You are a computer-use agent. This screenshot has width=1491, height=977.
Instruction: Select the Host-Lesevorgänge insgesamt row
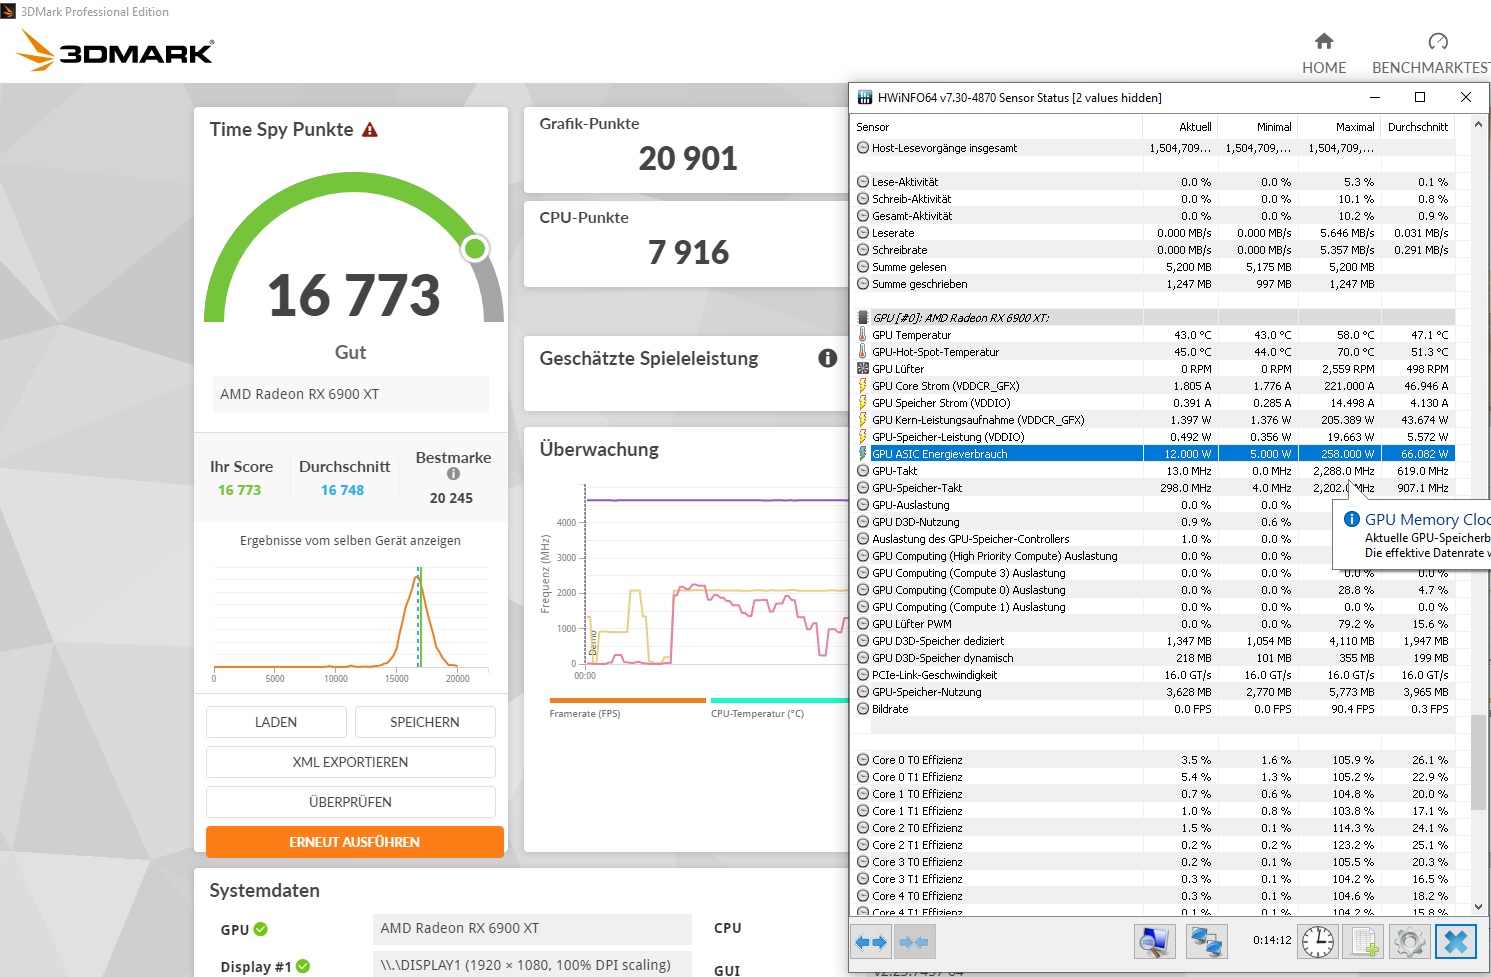(x=1154, y=148)
